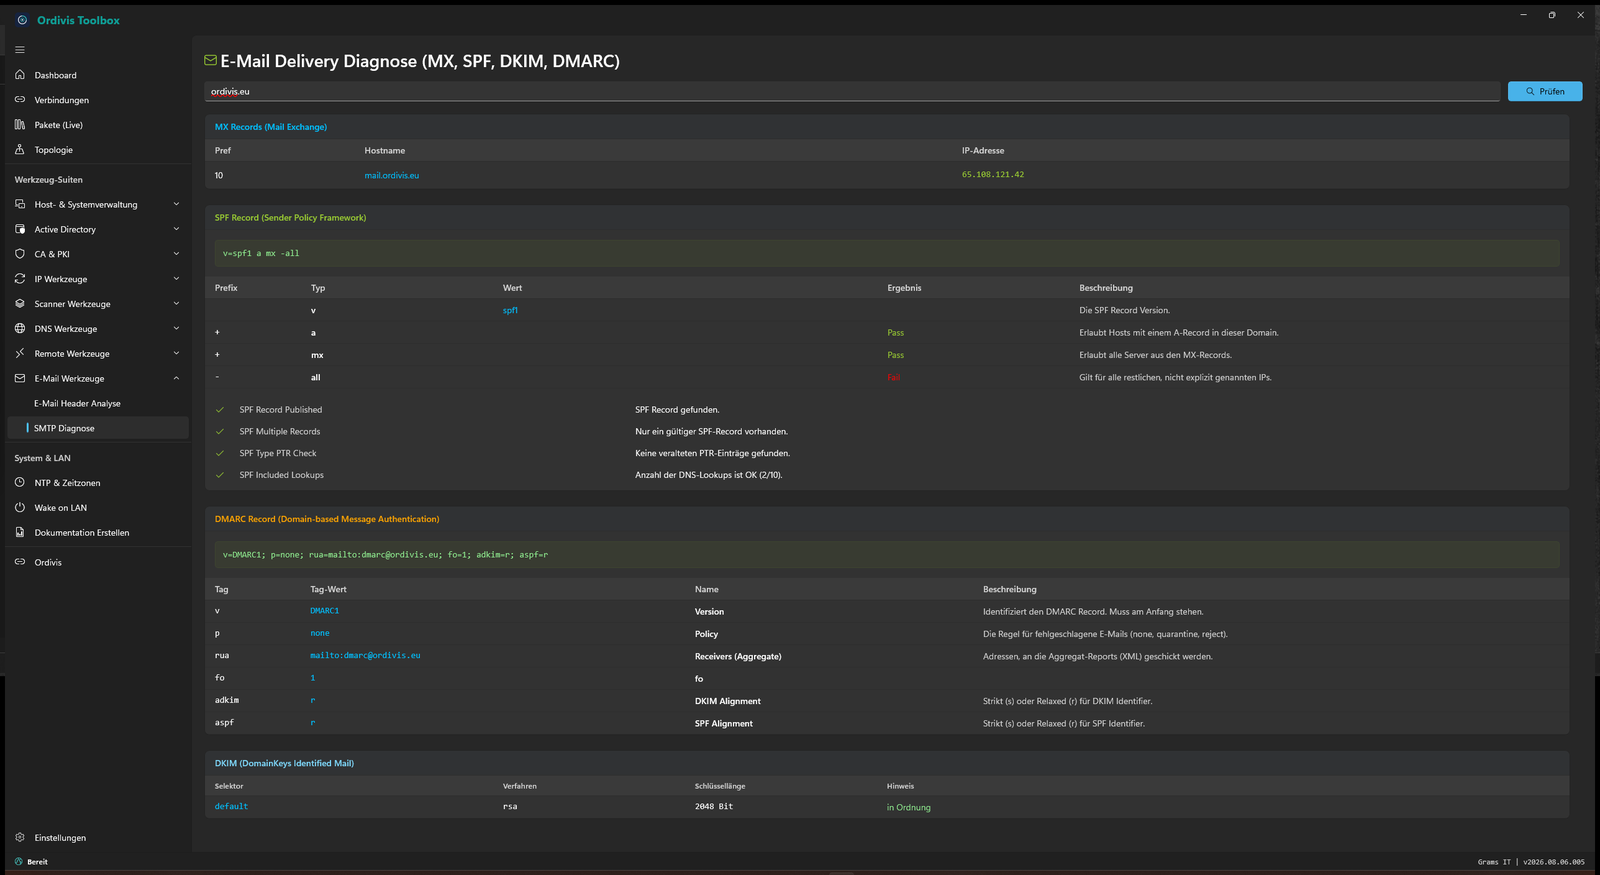Viewport: 1600px width, 875px height.
Task: Click the SPF Record Published row
Action: pyautogui.click(x=887, y=410)
